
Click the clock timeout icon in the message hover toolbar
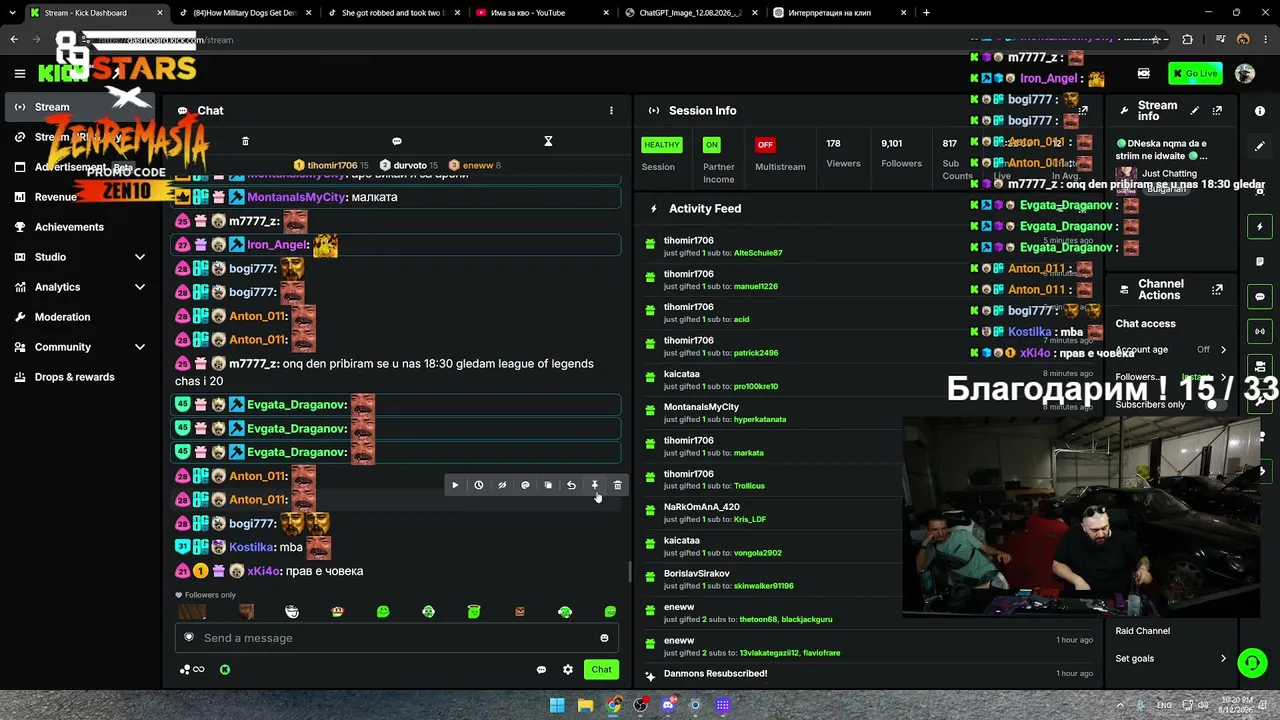coord(479,485)
